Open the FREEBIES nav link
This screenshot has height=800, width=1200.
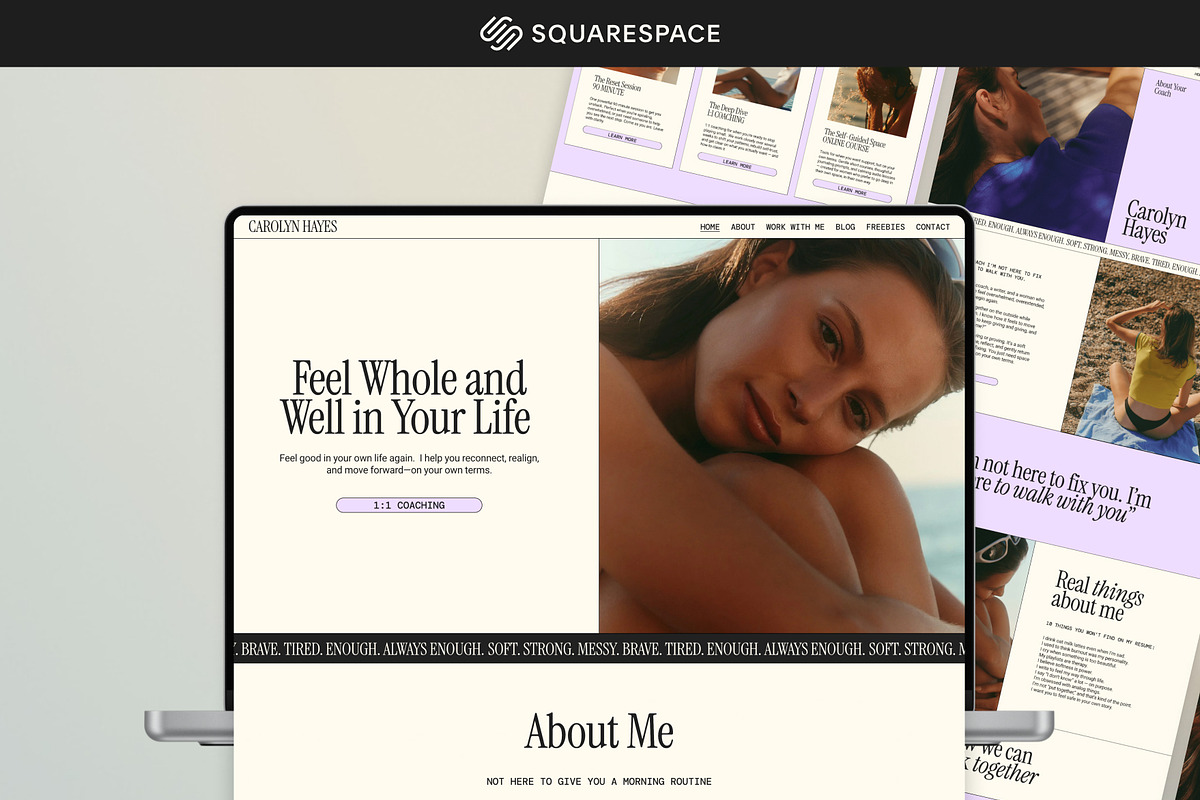(885, 227)
